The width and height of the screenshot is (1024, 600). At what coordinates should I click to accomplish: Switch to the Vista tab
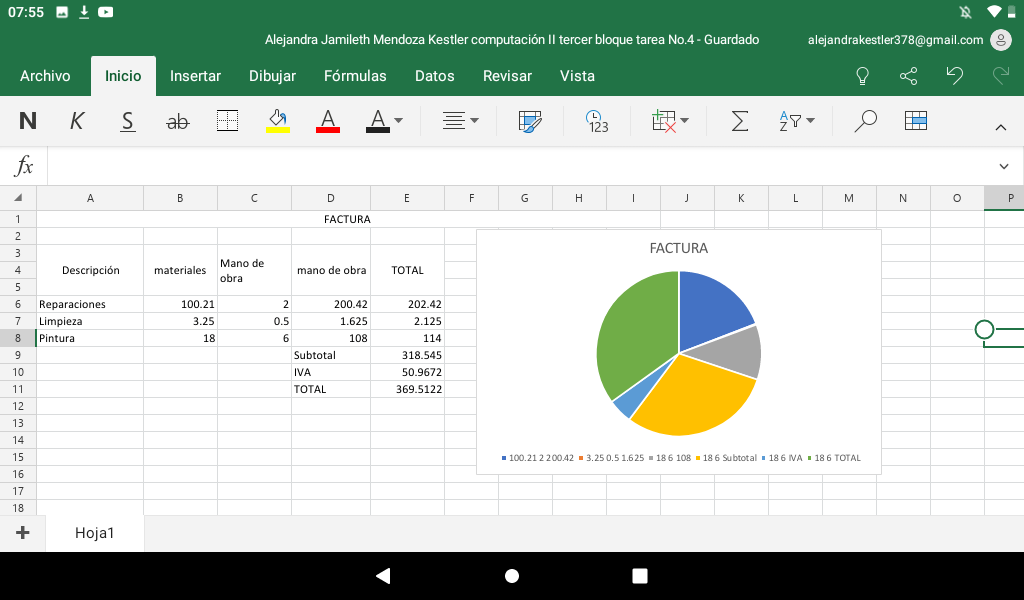(x=577, y=76)
